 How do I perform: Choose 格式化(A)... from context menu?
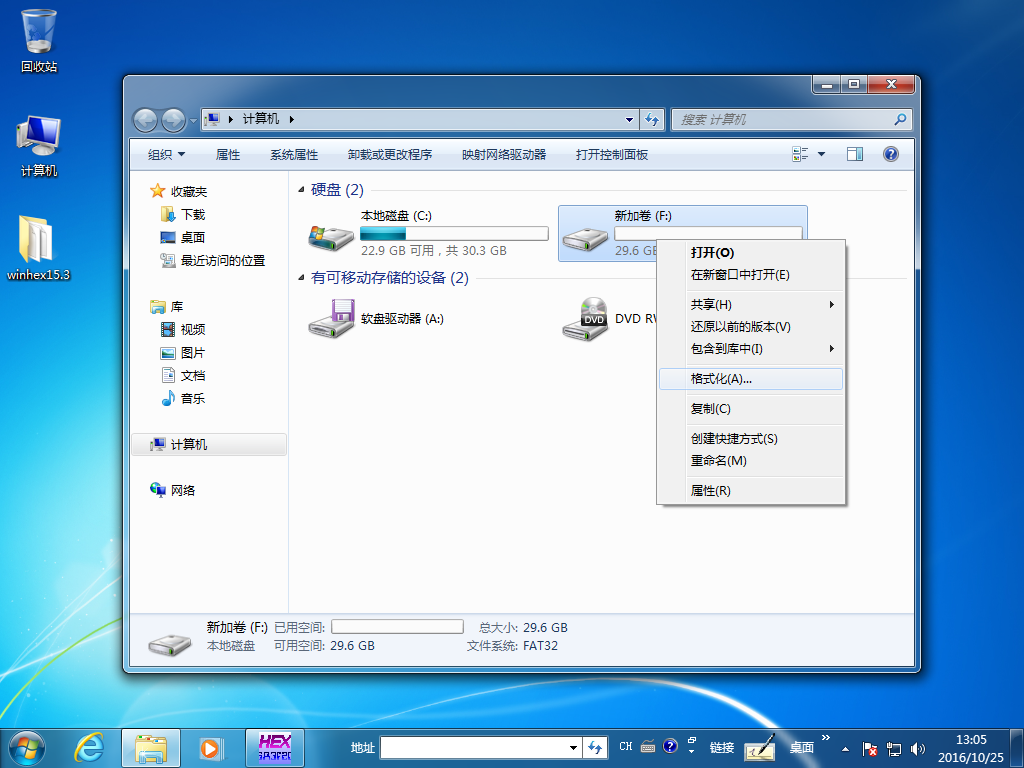750,379
